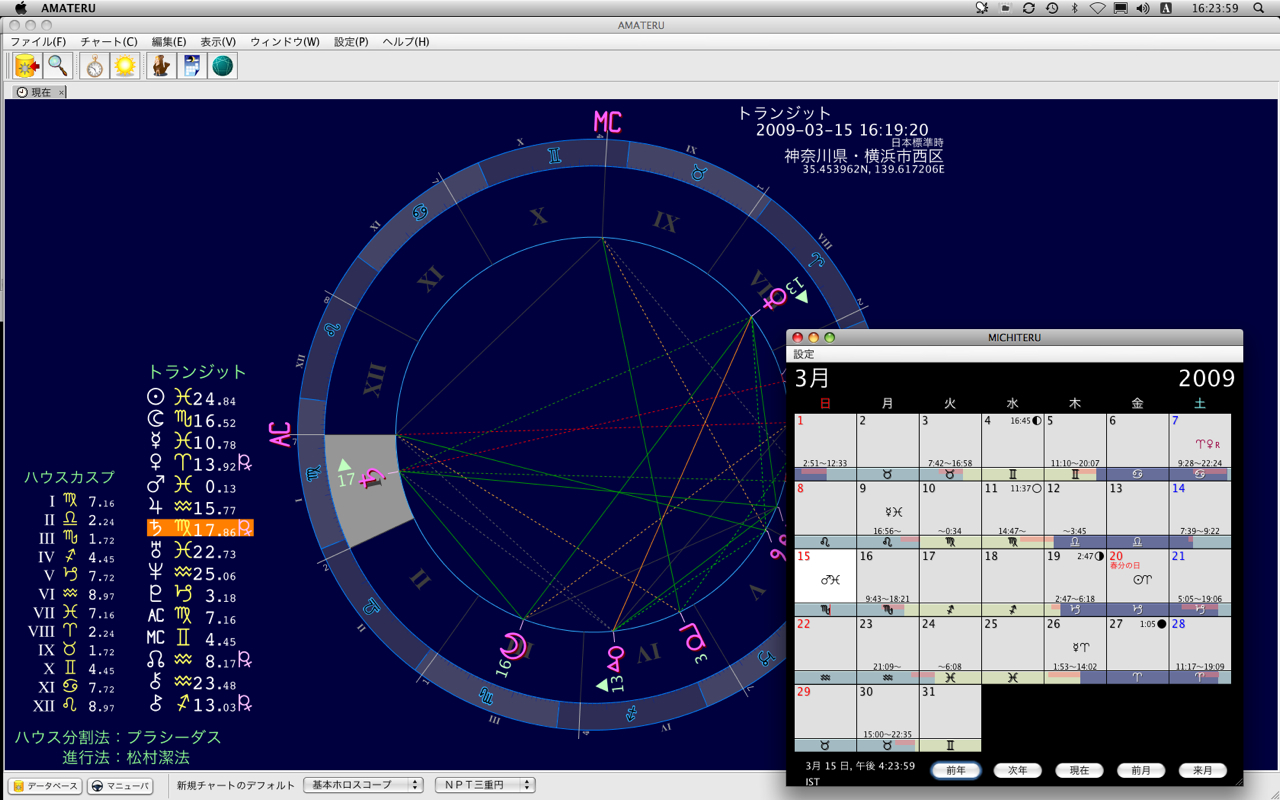
Task: Select the pocket watch time icon
Action: coord(94,66)
